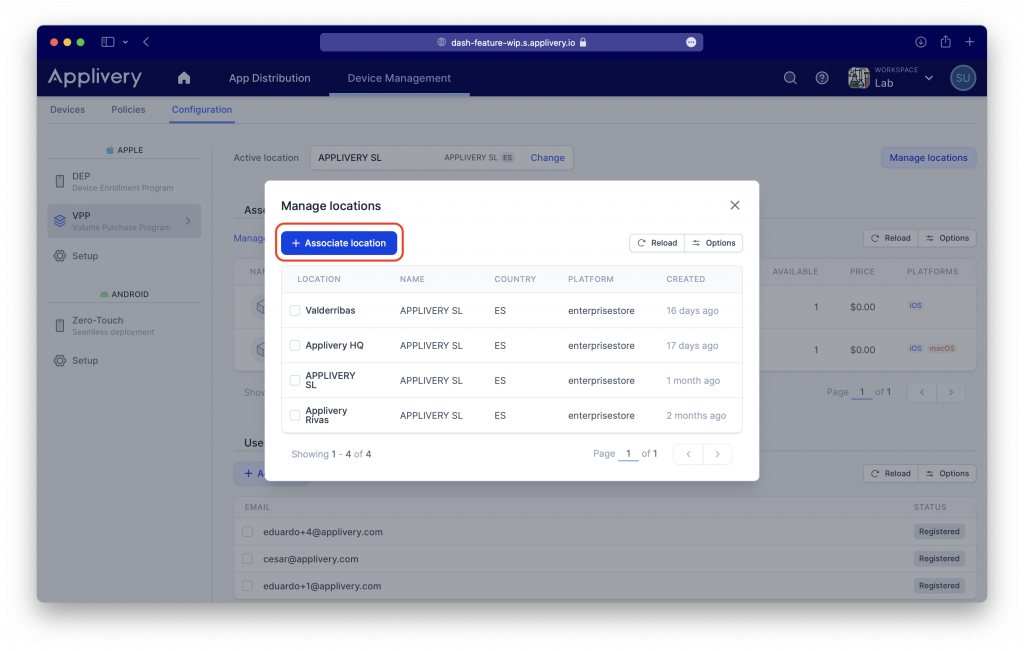
Task: Click the browser share icon
Action: pos(946,42)
